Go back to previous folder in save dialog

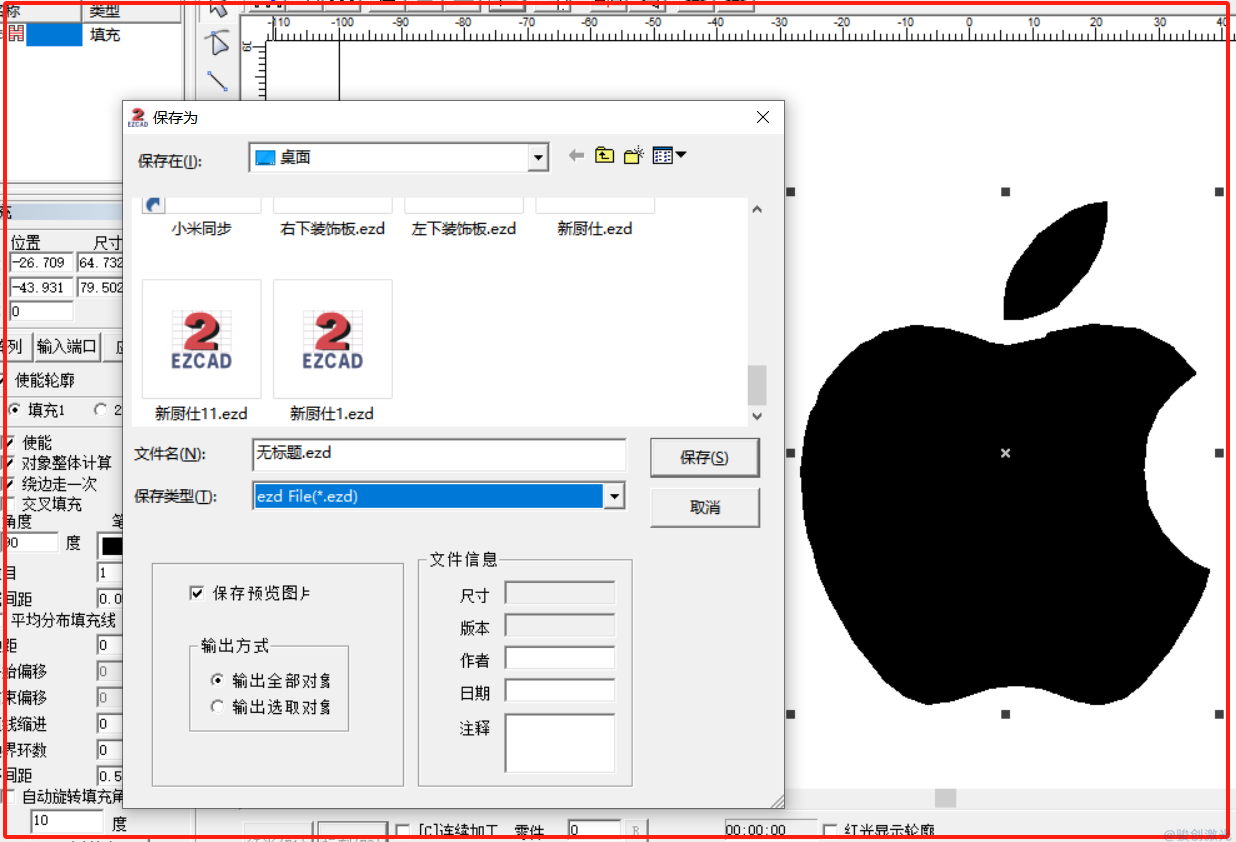pyautogui.click(x=576, y=156)
